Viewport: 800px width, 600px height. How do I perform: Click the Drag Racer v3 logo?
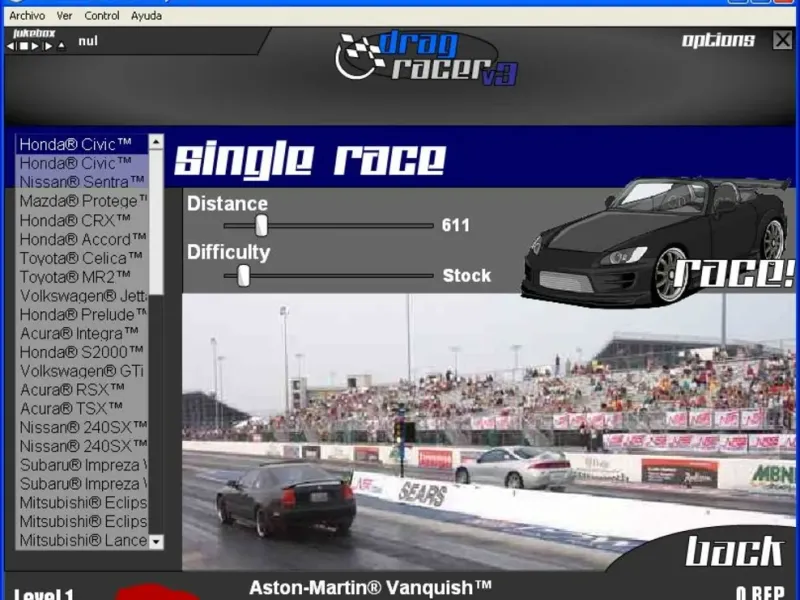(x=426, y=57)
